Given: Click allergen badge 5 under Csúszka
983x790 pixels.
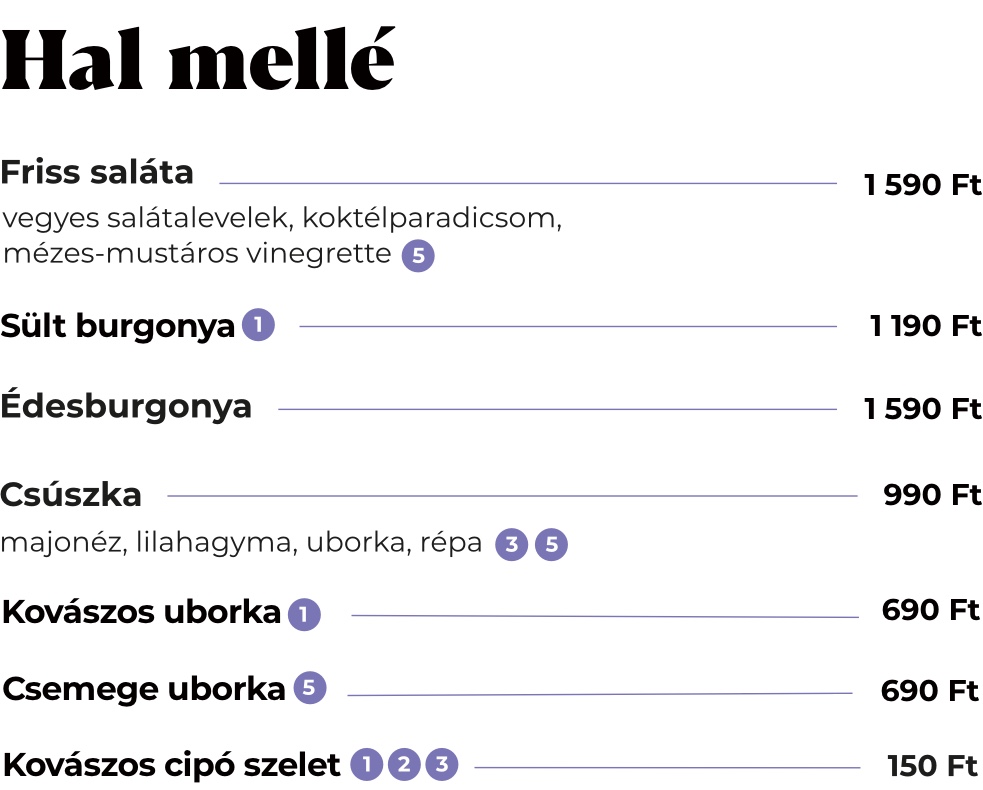Looking at the screenshot, I should (x=551, y=544).
